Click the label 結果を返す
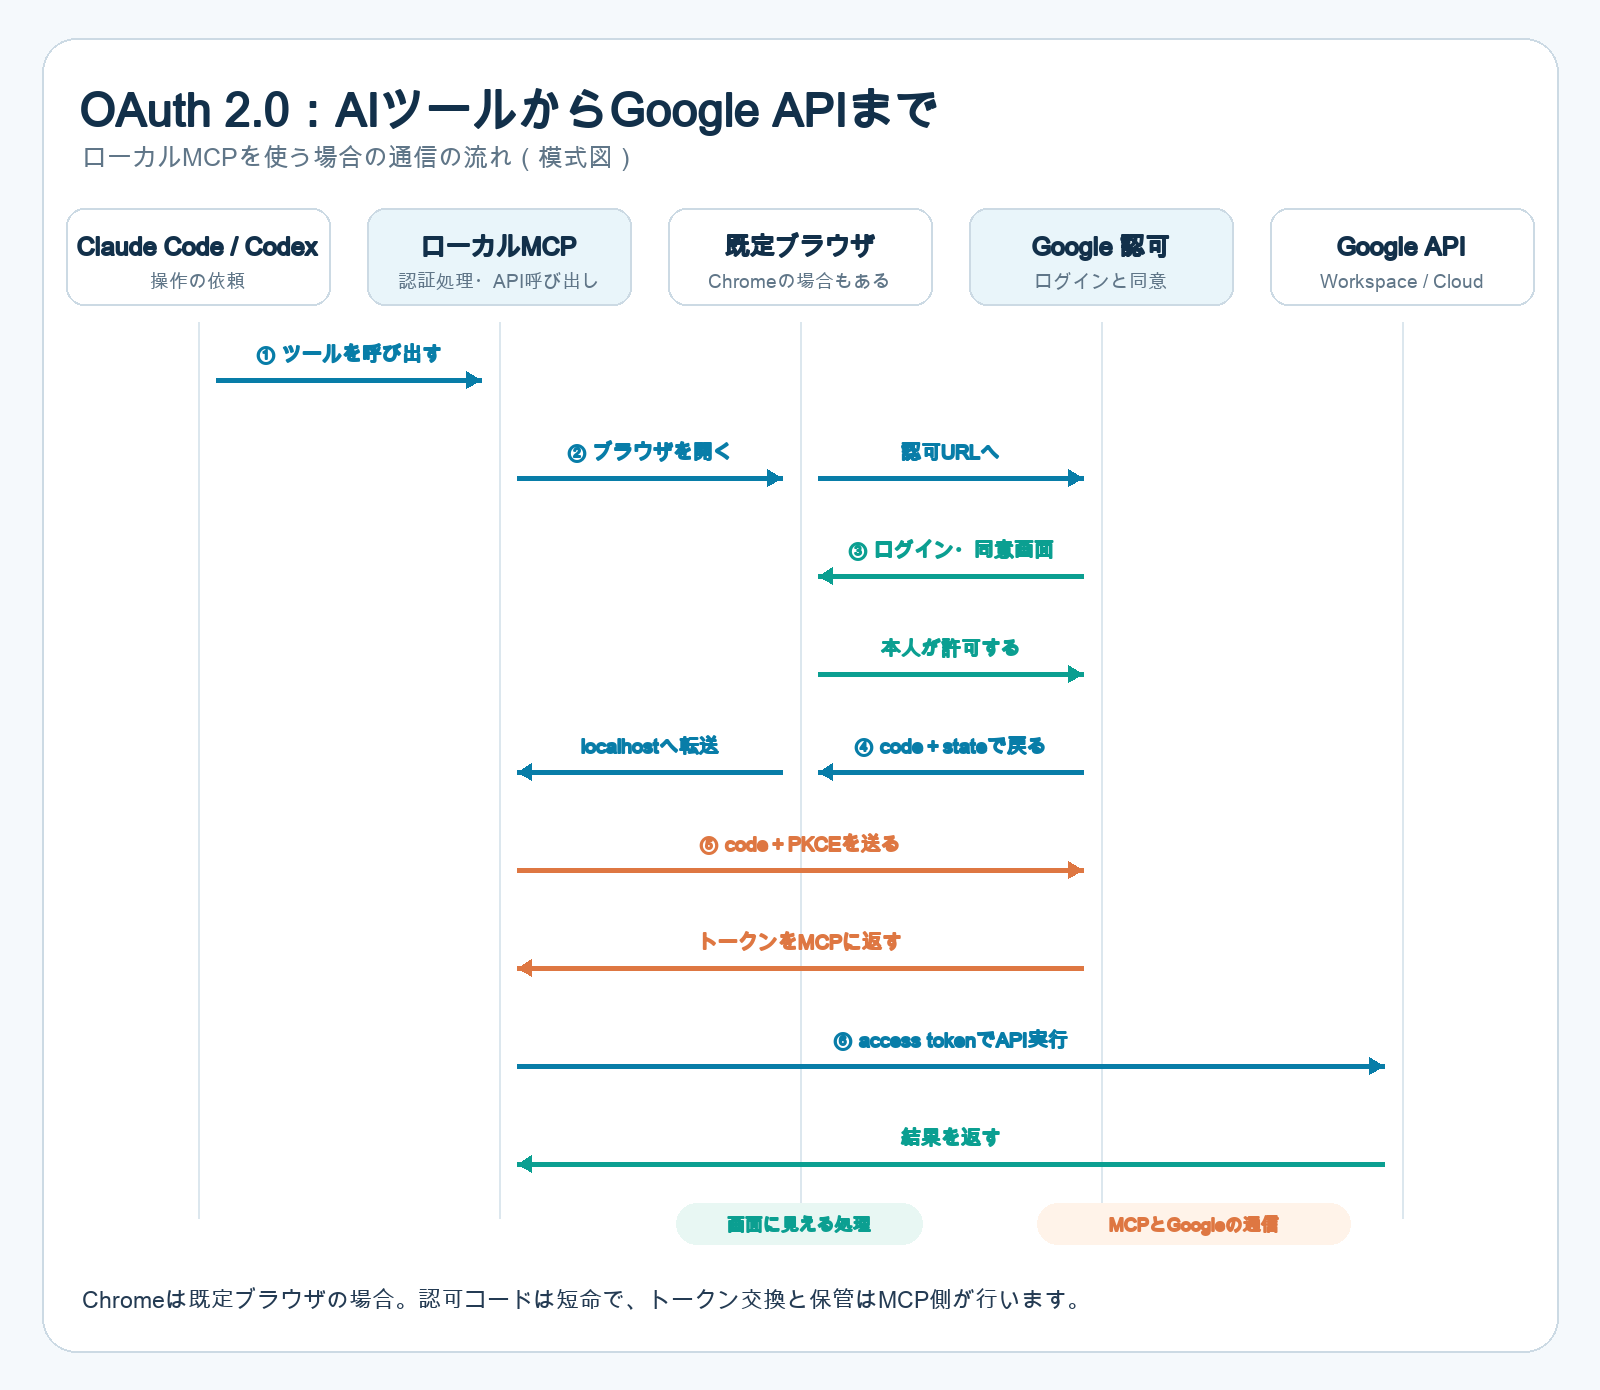 point(950,1138)
